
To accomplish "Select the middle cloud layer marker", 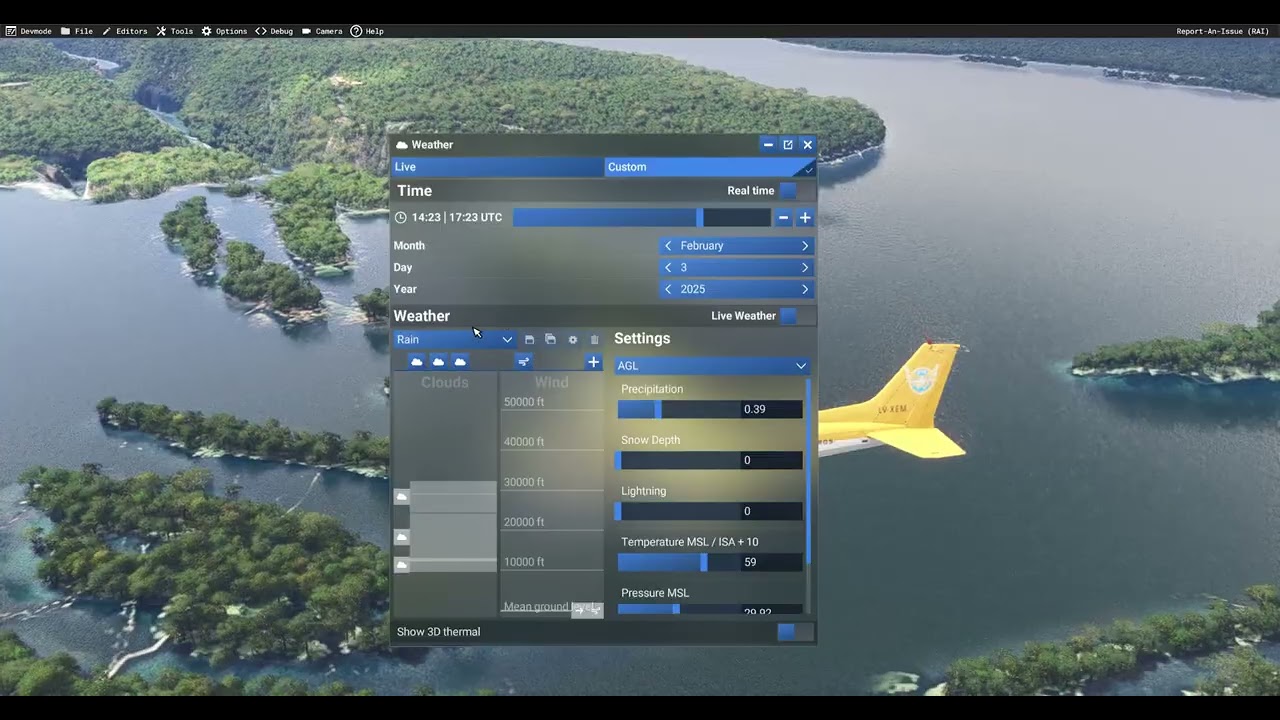I will pyautogui.click(x=401, y=538).
